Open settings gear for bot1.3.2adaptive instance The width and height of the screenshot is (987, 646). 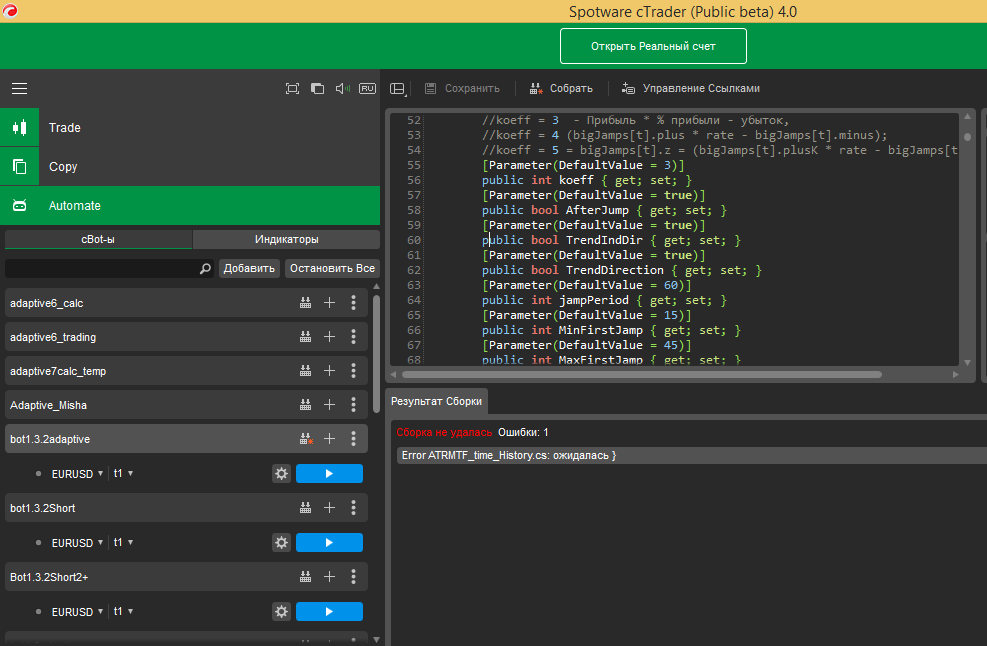point(281,473)
